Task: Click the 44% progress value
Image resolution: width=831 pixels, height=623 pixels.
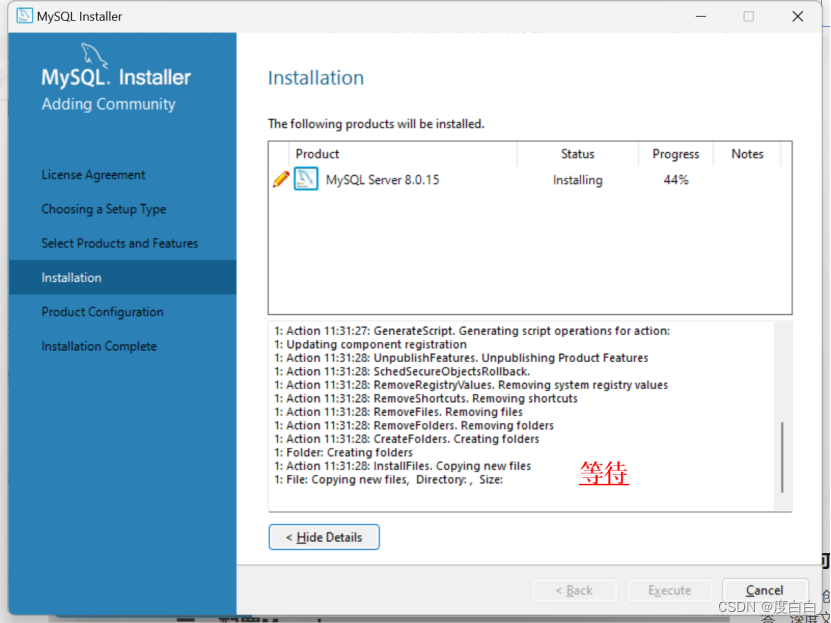Action: [676, 180]
